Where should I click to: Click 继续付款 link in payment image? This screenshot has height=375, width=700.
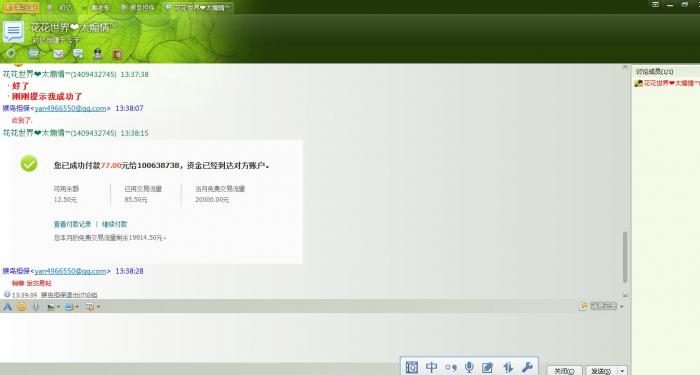coord(115,224)
